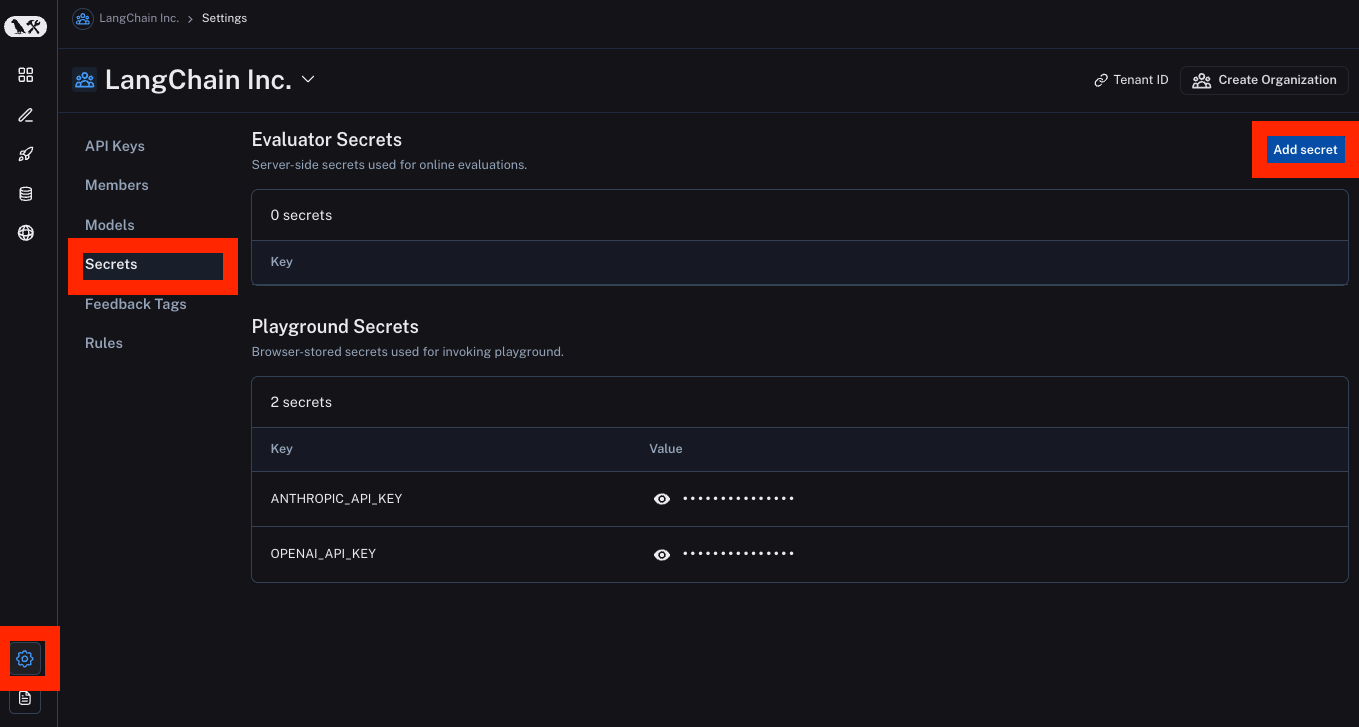Reveal the ANTHROPIC_API_KEY value with eye icon
This screenshot has width=1359, height=727.
pyautogui.click(x=661, y=498)
